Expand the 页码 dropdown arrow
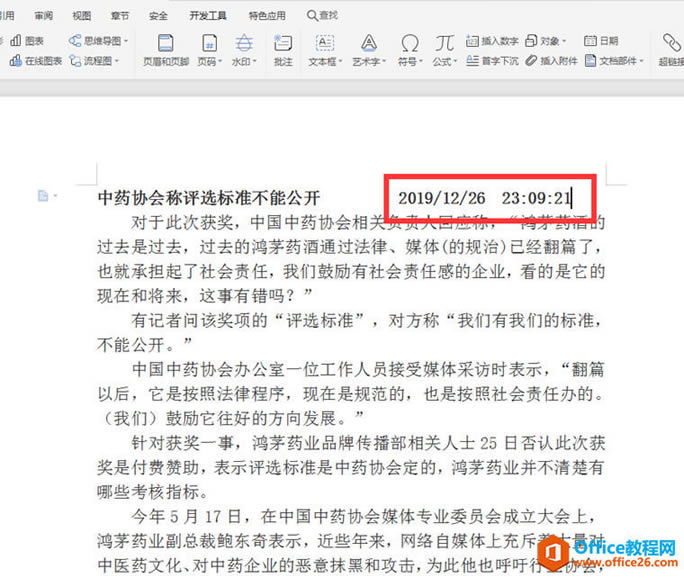Viewport: 684px width, 578px height. click(x=220, y=62)
